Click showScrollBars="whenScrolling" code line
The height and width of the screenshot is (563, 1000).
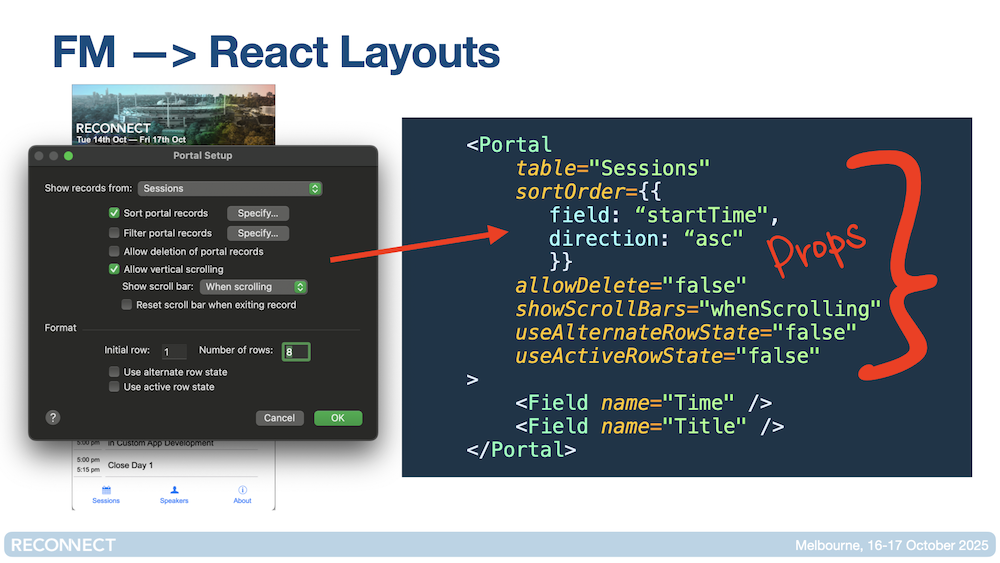click(698, 309)
